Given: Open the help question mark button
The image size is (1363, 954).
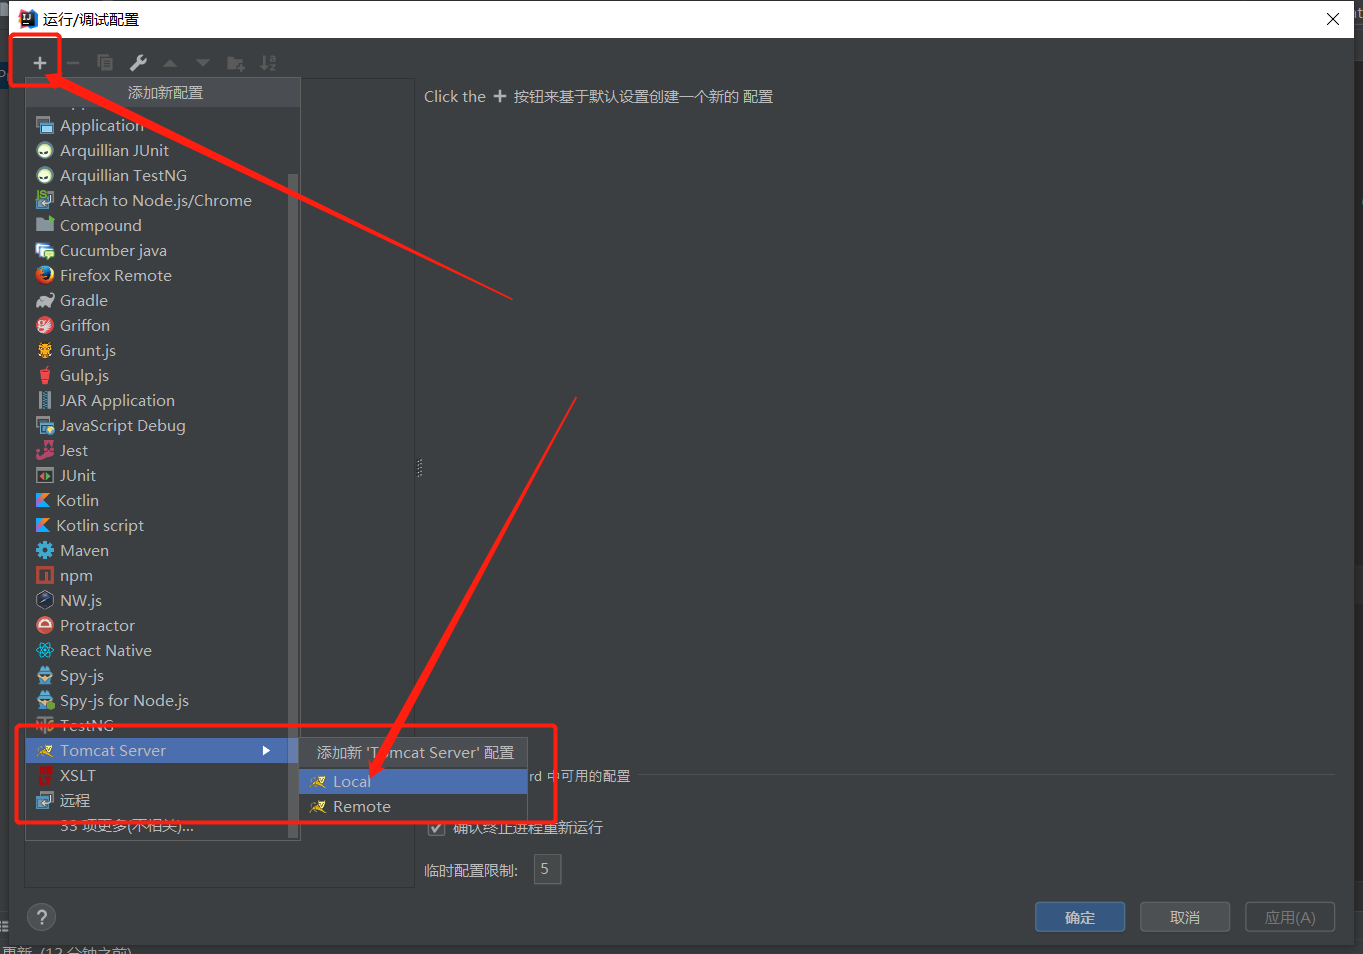Looking at the screenshot, I should pyautogui.click(x=41, y=917).
